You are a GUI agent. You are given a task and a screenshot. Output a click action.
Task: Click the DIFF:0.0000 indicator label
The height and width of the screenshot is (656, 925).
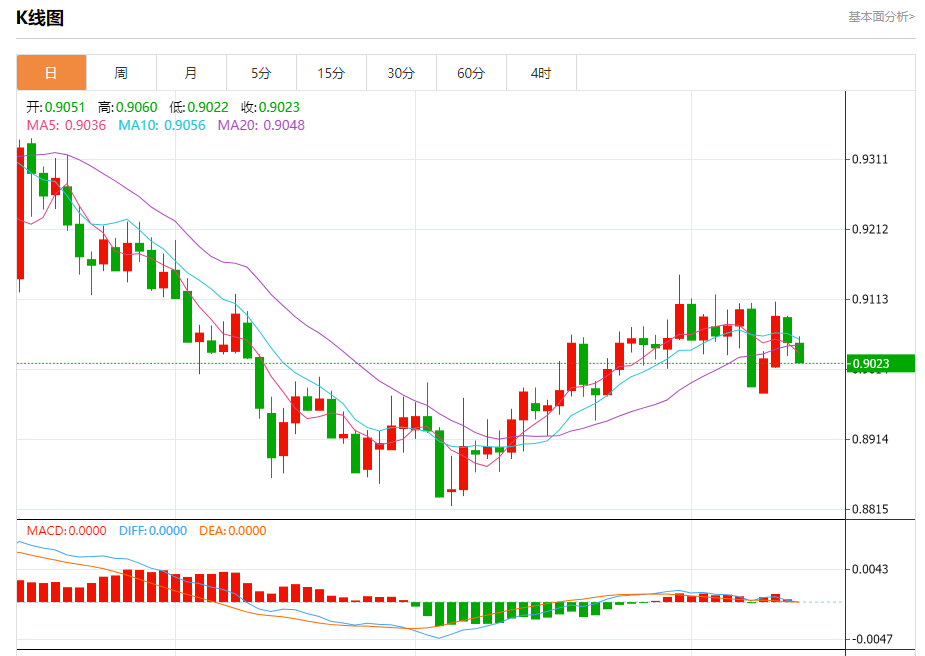[153, 530]
